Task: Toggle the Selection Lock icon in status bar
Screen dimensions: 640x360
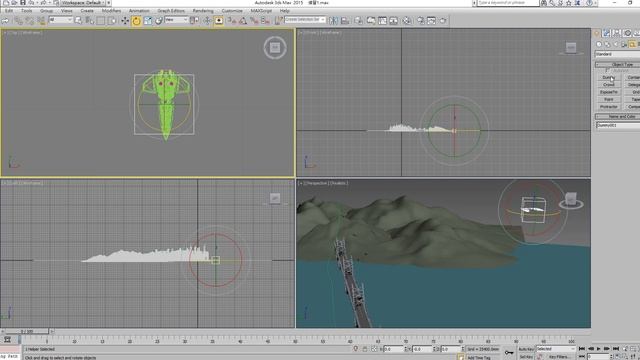Action: pyautogui.click(x=364, y=349)
